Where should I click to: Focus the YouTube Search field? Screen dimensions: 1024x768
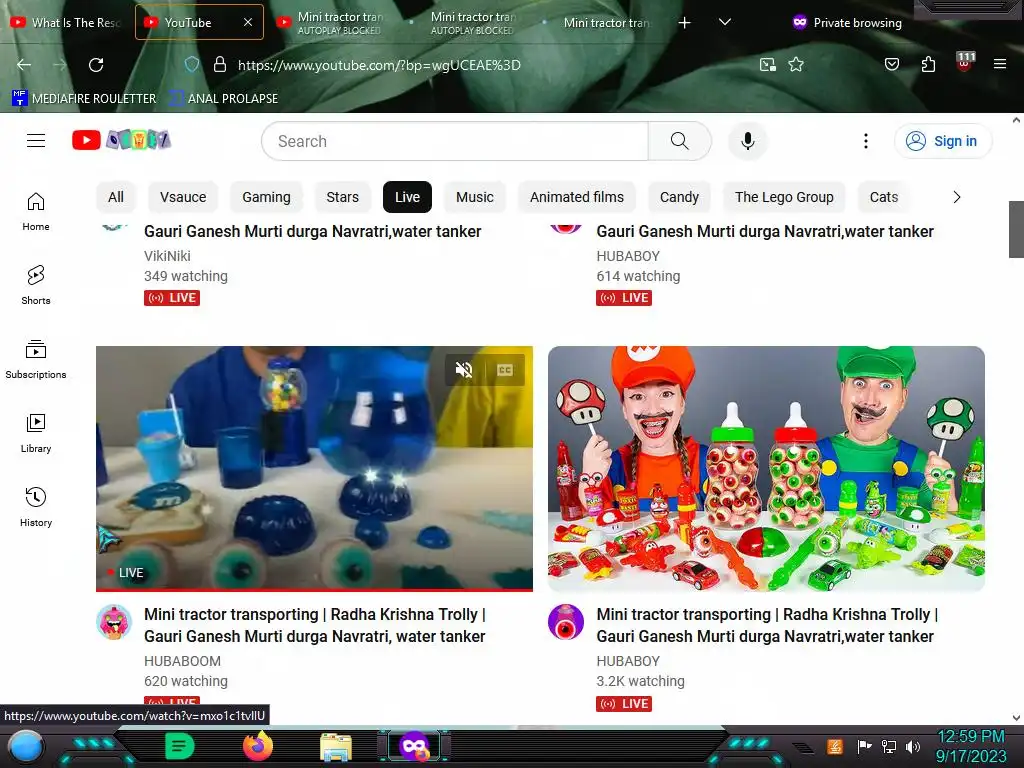tap(455, 141)
